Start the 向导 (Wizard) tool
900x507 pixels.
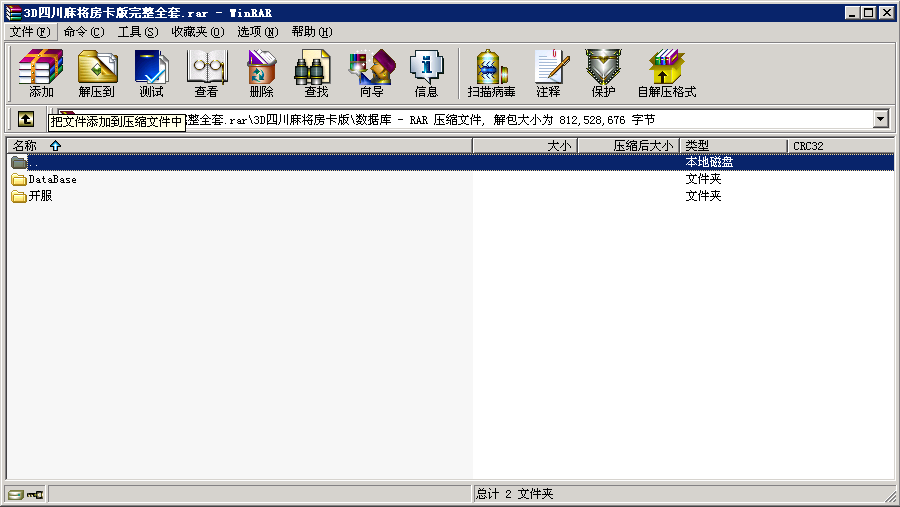[x=371, y=73]
